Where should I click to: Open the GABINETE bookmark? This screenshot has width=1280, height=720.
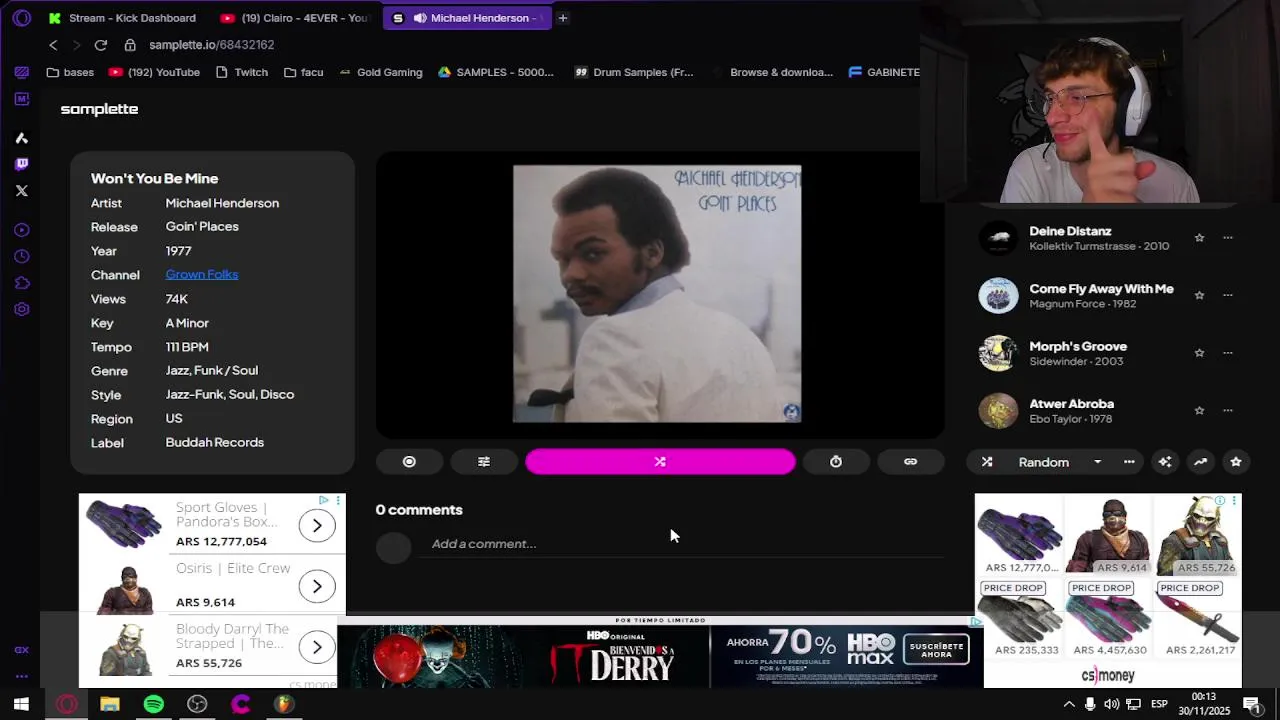coord(884,72)
